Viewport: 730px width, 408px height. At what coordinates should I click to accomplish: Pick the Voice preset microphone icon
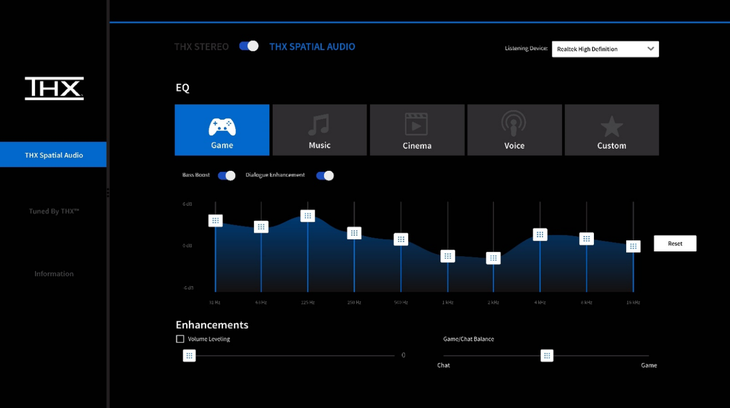[x=514, y=124]
